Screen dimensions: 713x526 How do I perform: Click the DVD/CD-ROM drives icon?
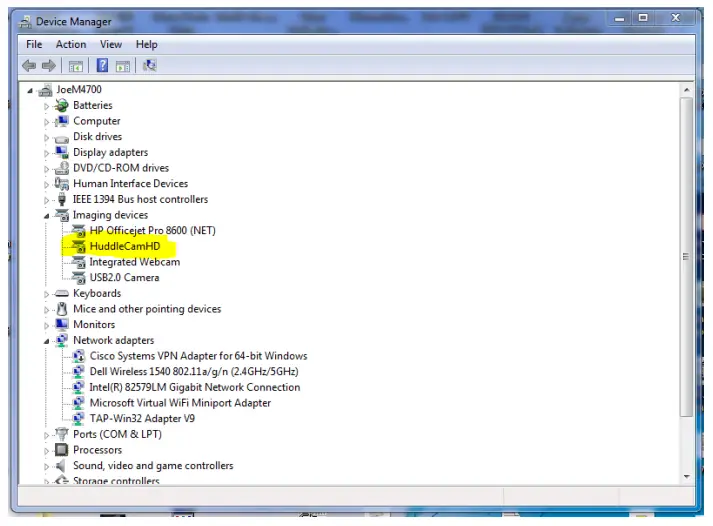point(61,168)
